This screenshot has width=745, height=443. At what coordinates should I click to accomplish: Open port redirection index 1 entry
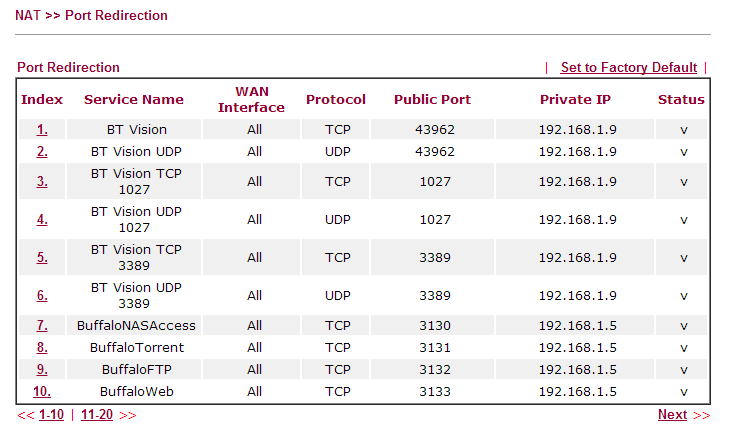42,129
